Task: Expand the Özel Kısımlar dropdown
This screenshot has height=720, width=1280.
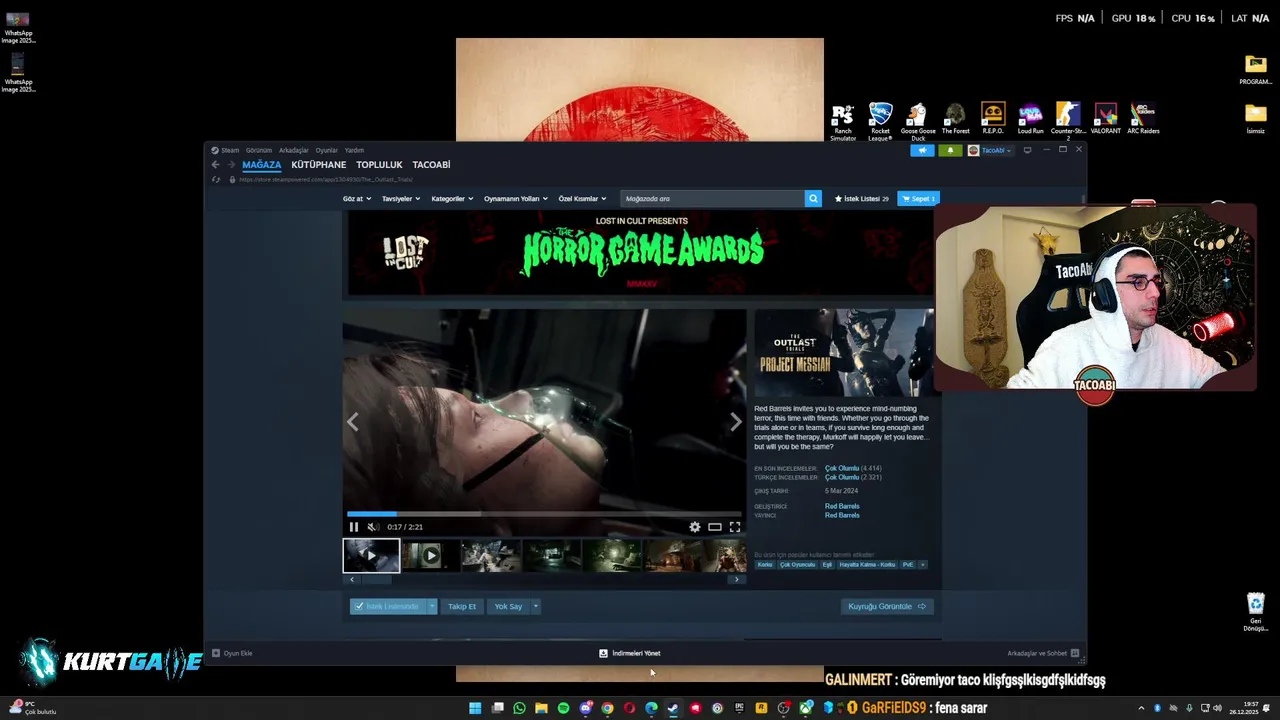Action: pyautogui.click(x=582, y=198)
